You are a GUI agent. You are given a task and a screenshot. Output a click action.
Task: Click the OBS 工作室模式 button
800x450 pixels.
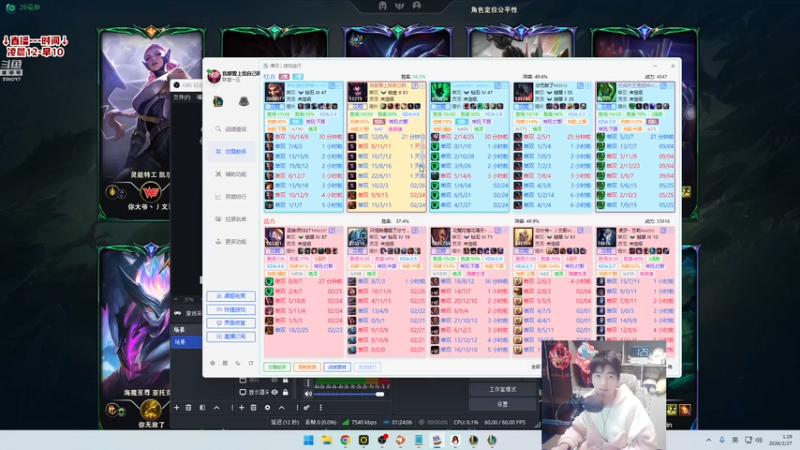tap(503, 389)
